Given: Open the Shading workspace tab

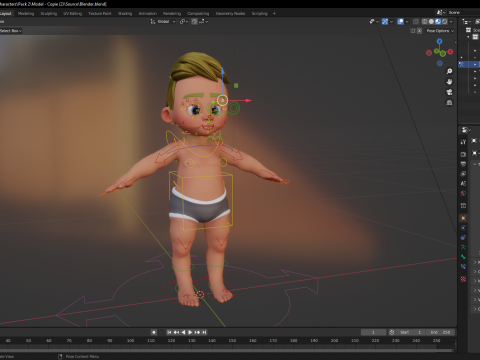Looking at the screenshot, I should (x=125, y=14).
